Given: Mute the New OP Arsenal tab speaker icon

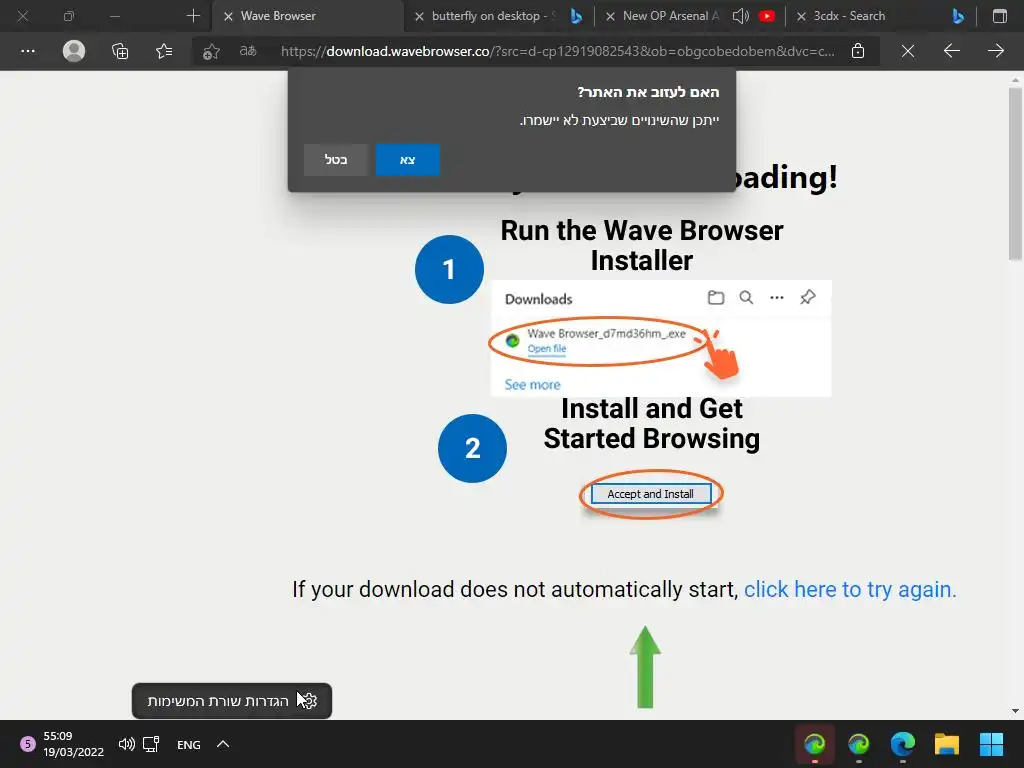Looking at the screenshot, I should [x=741, y=16].
